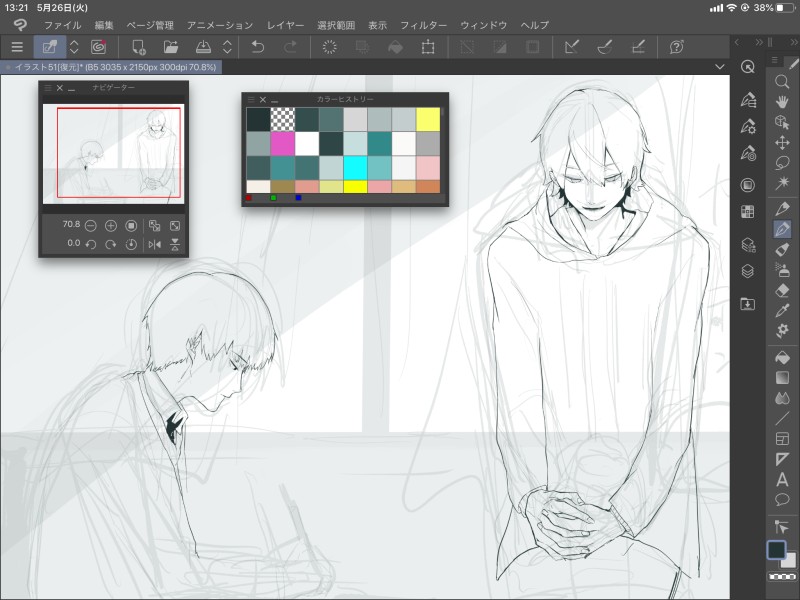
Task: Select the Decoration gear-brush tool
Action: pyautogui.click(x=782, y=331)
